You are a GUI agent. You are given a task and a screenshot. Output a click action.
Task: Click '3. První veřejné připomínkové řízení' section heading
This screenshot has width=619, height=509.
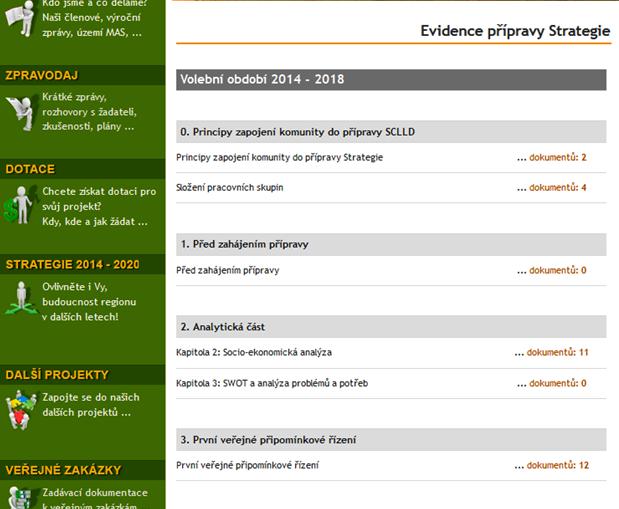(391, 440)
